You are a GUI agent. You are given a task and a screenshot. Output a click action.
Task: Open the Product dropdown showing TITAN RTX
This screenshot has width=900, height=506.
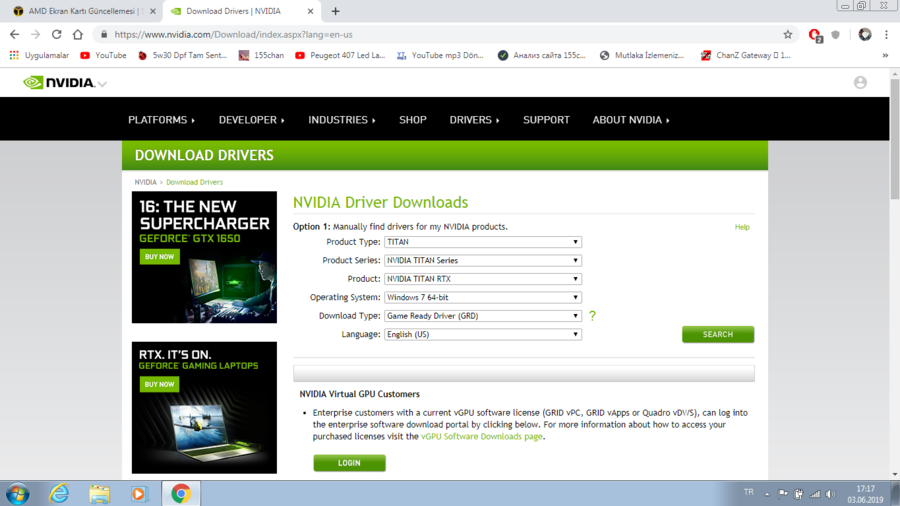[x=483, y=279]
